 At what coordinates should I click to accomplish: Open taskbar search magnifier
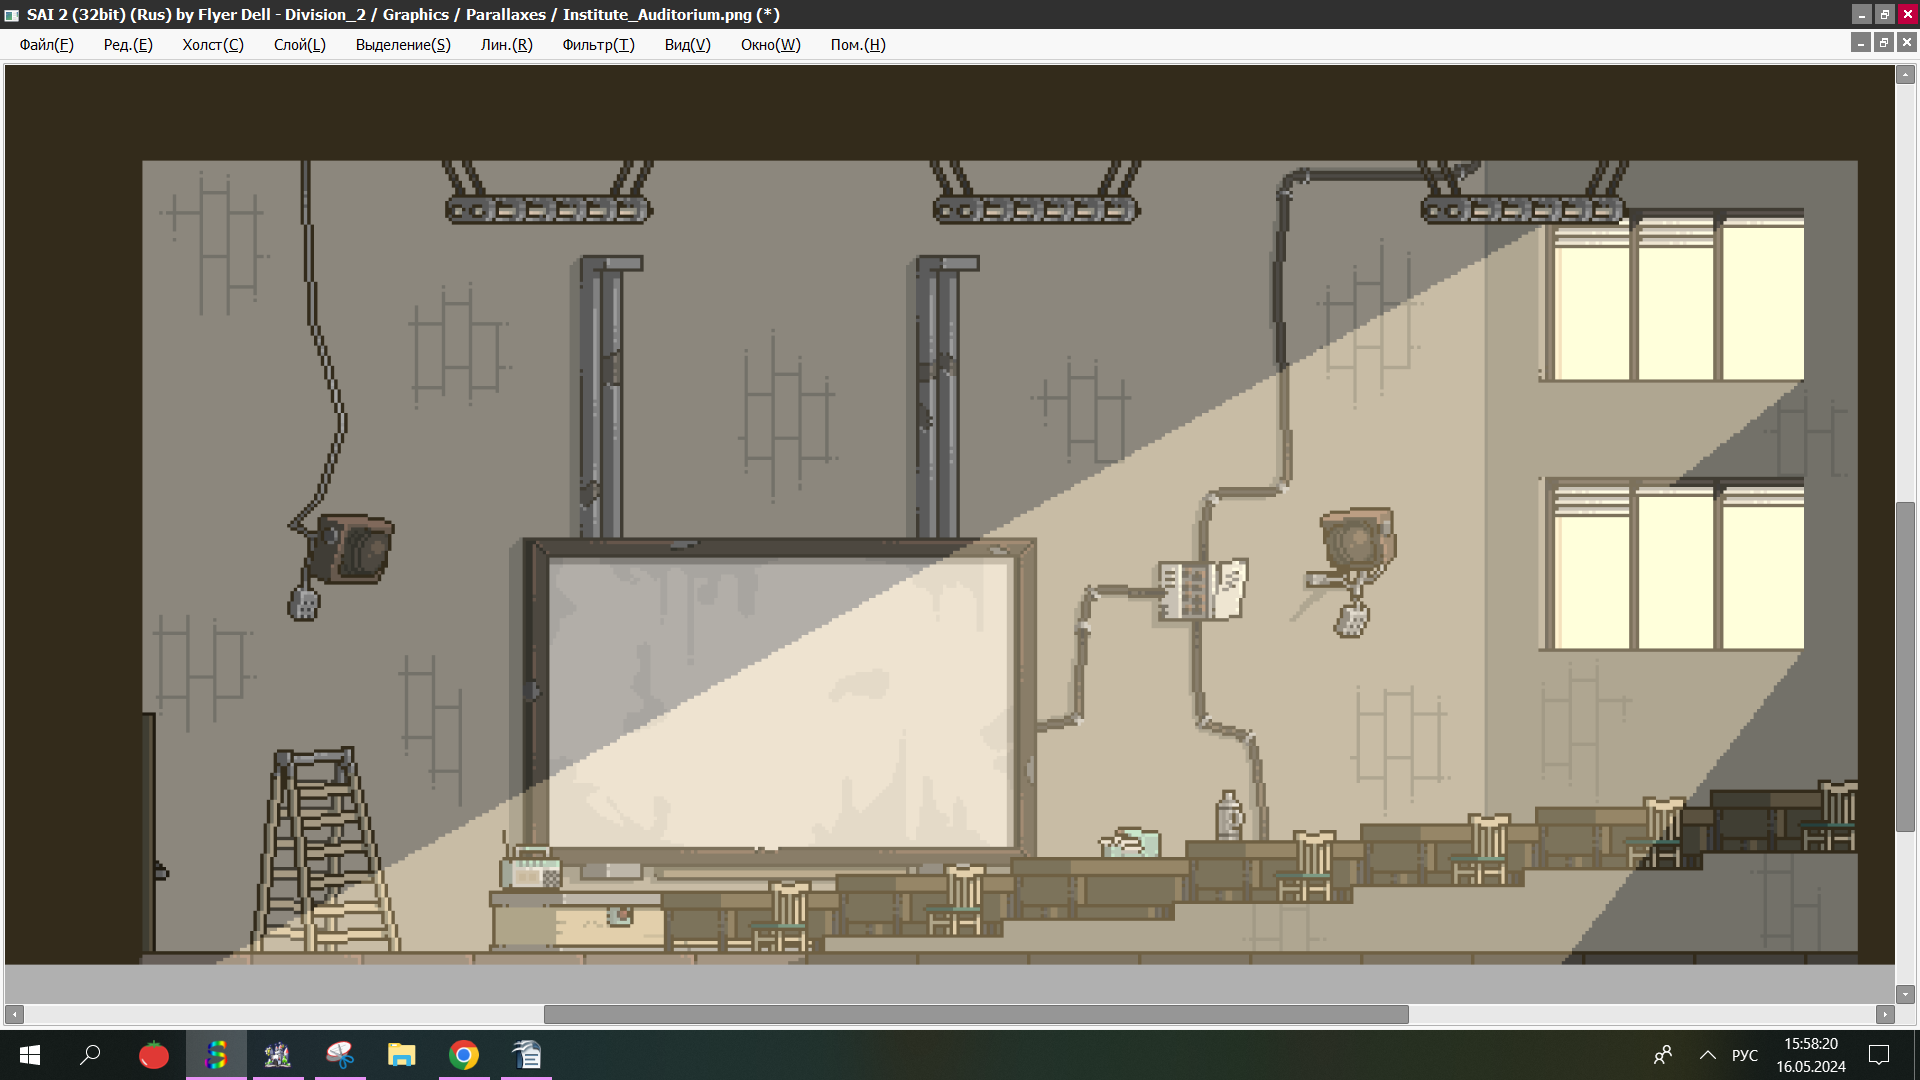pos(91,1055)
